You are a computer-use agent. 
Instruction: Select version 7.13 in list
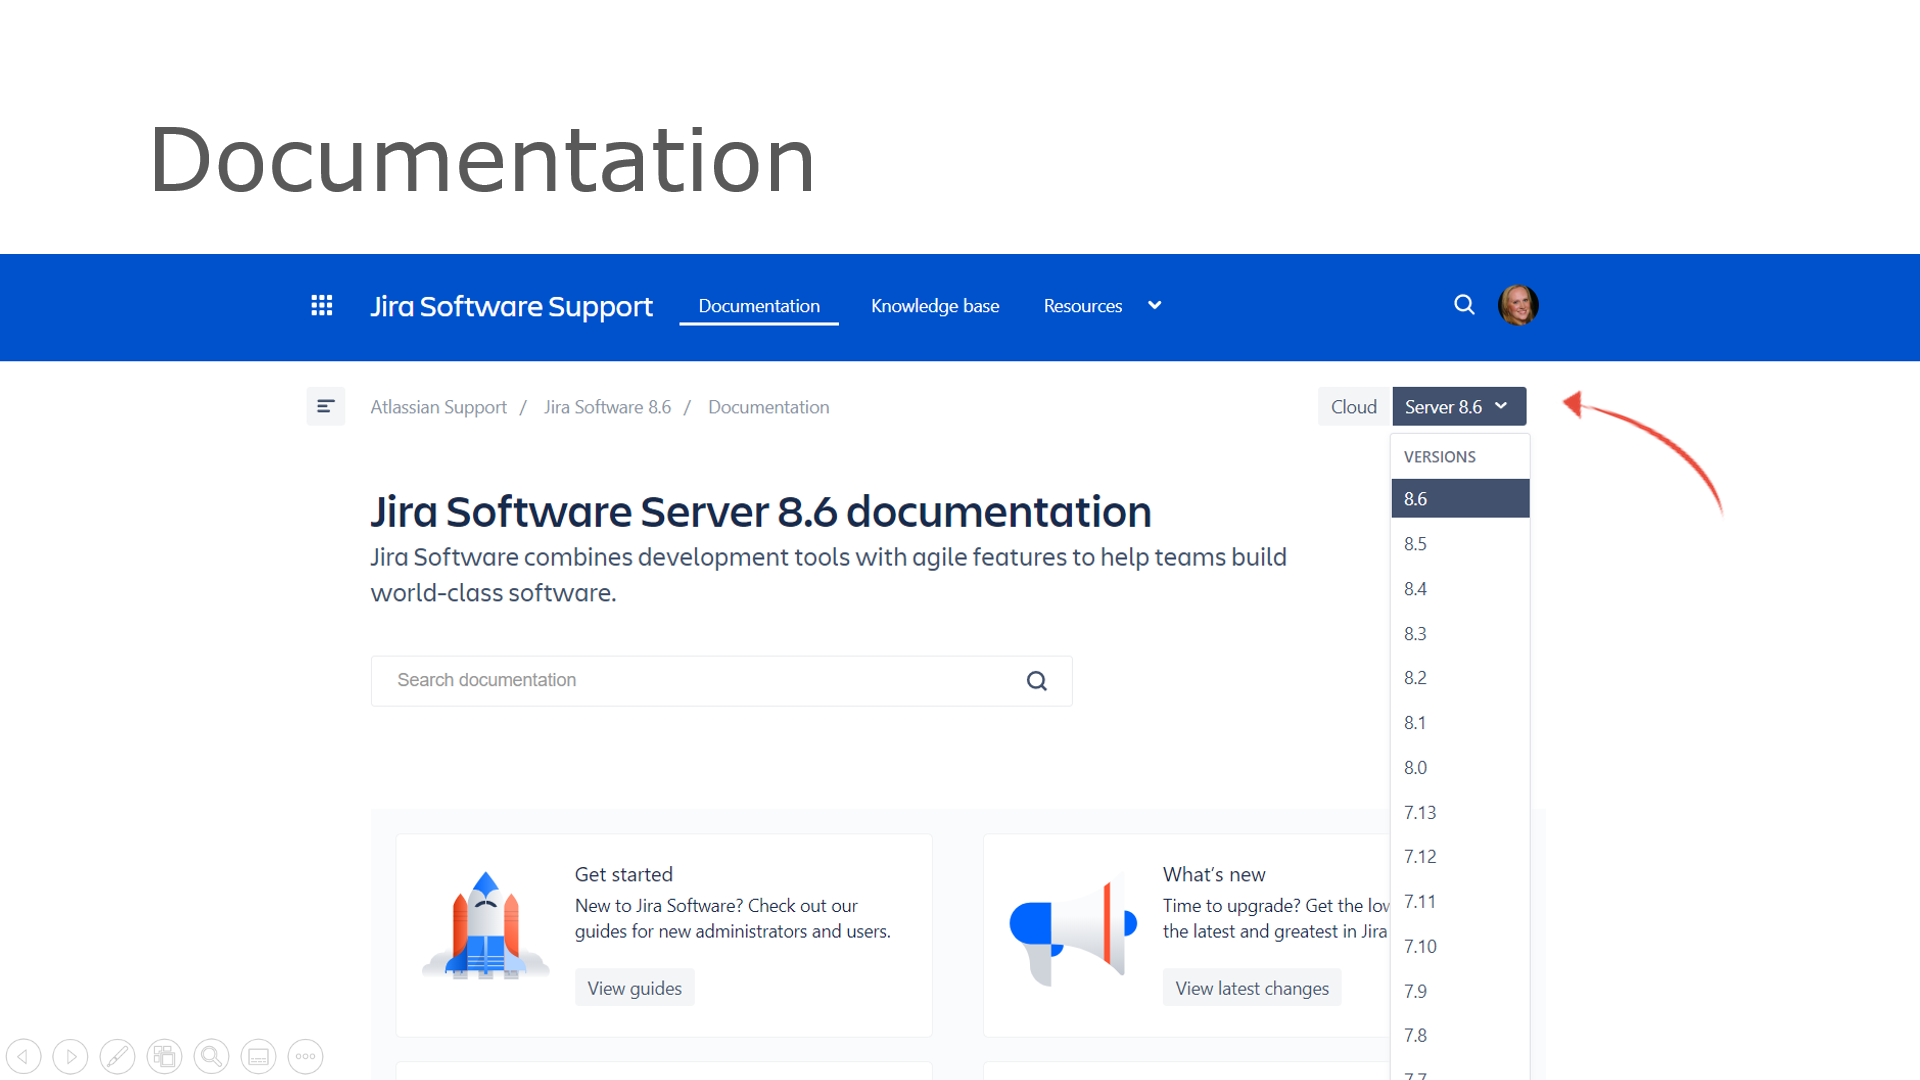[x=1460, y=812]
